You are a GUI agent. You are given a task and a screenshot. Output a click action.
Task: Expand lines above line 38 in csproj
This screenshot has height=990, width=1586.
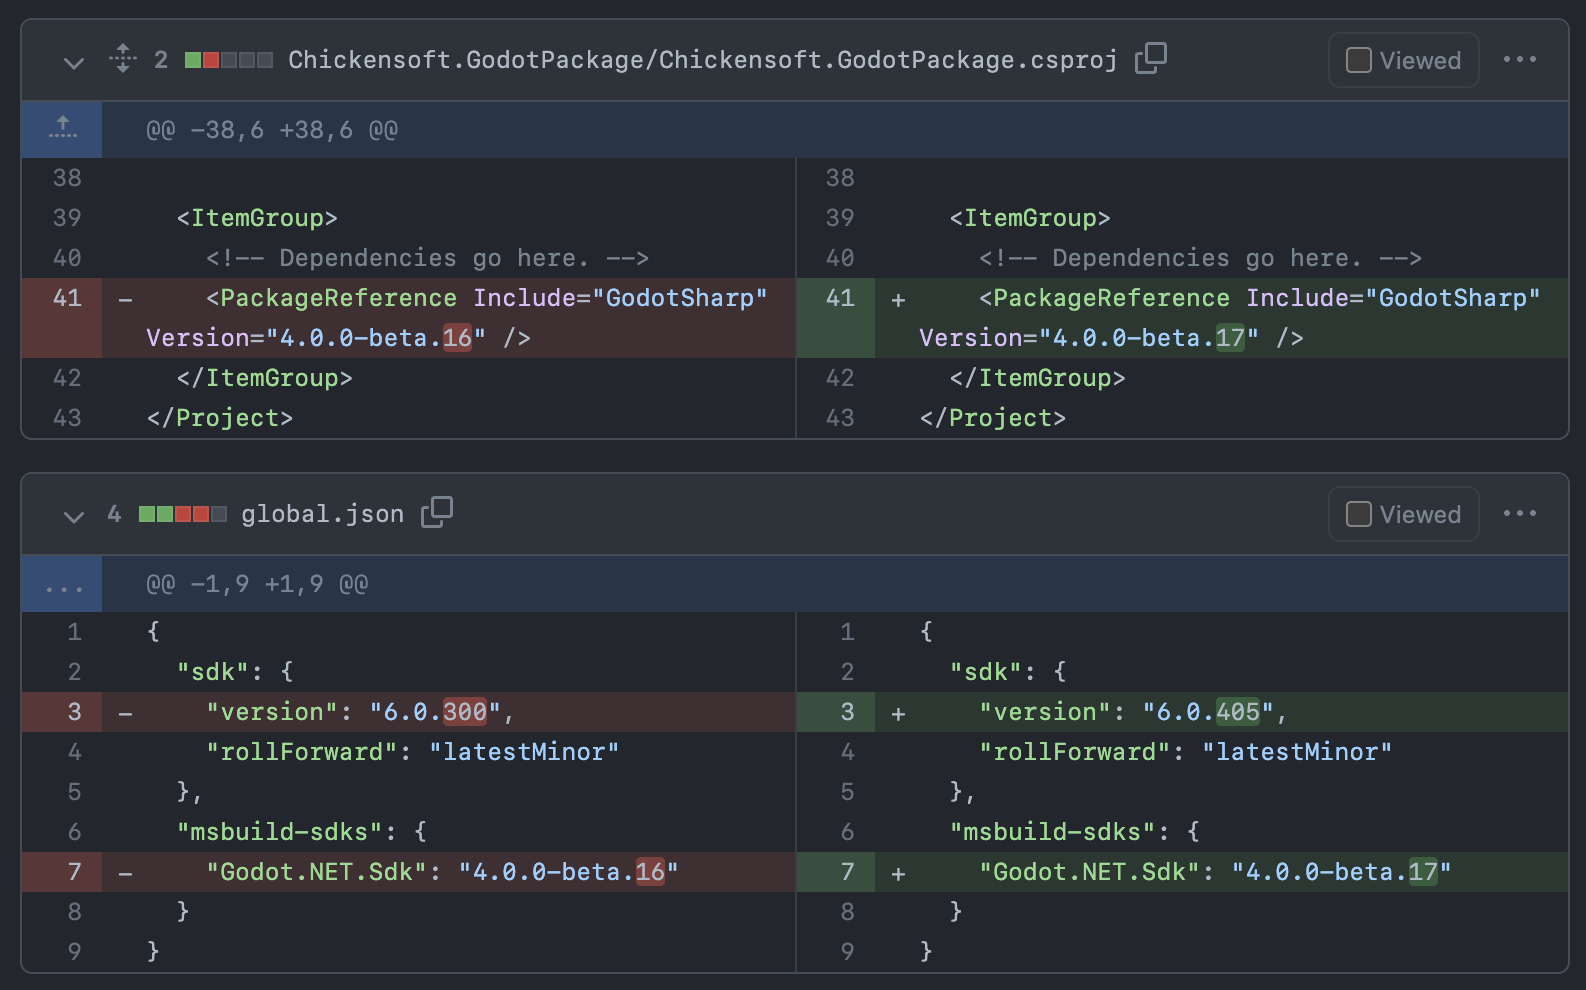[x=62, y=129]
